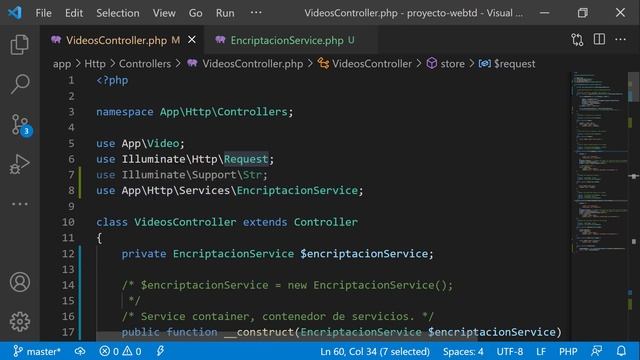
Task: Open Source Control view with 3 changes
Action: (21, 124)
